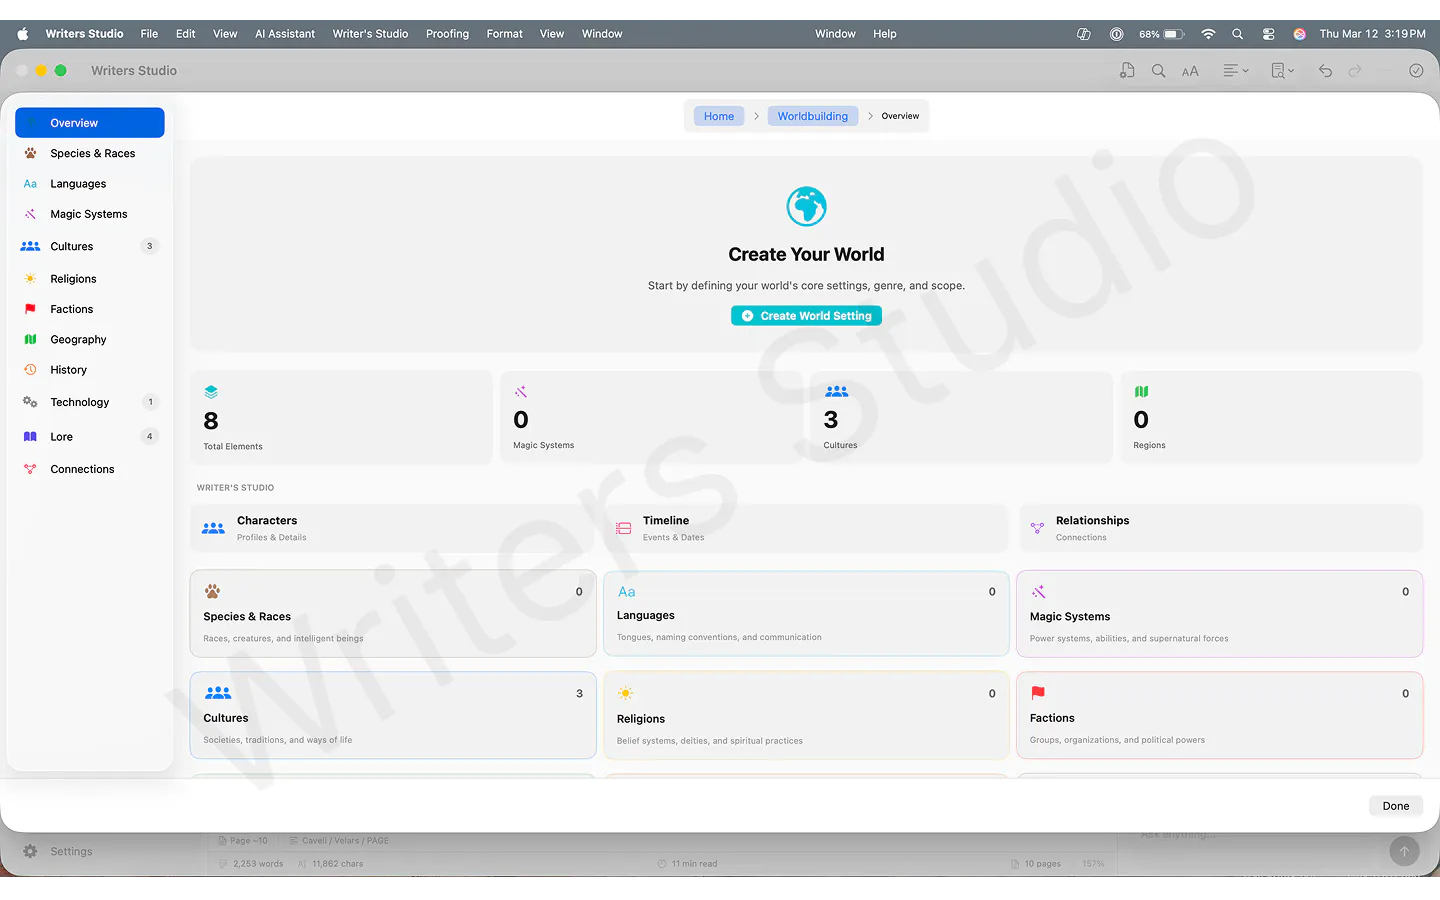
Task: Go to Worldbuilding in the breadcrumb
Action: [x=813, y=116]
